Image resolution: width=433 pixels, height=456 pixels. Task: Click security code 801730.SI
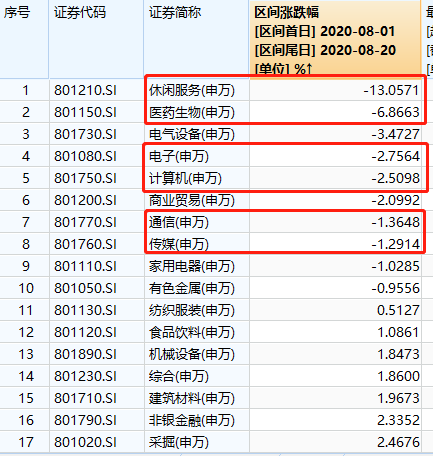tap(85, 134)
